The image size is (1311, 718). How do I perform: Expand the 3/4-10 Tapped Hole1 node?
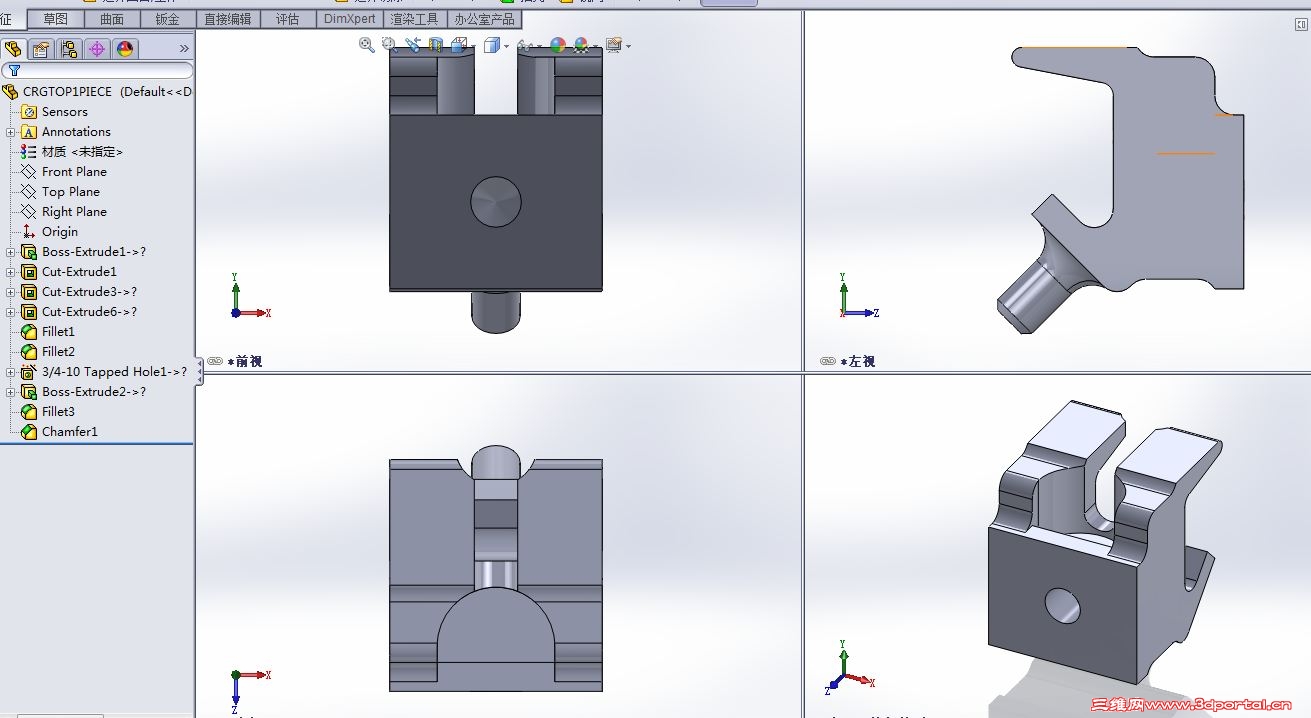coord(11,372)
